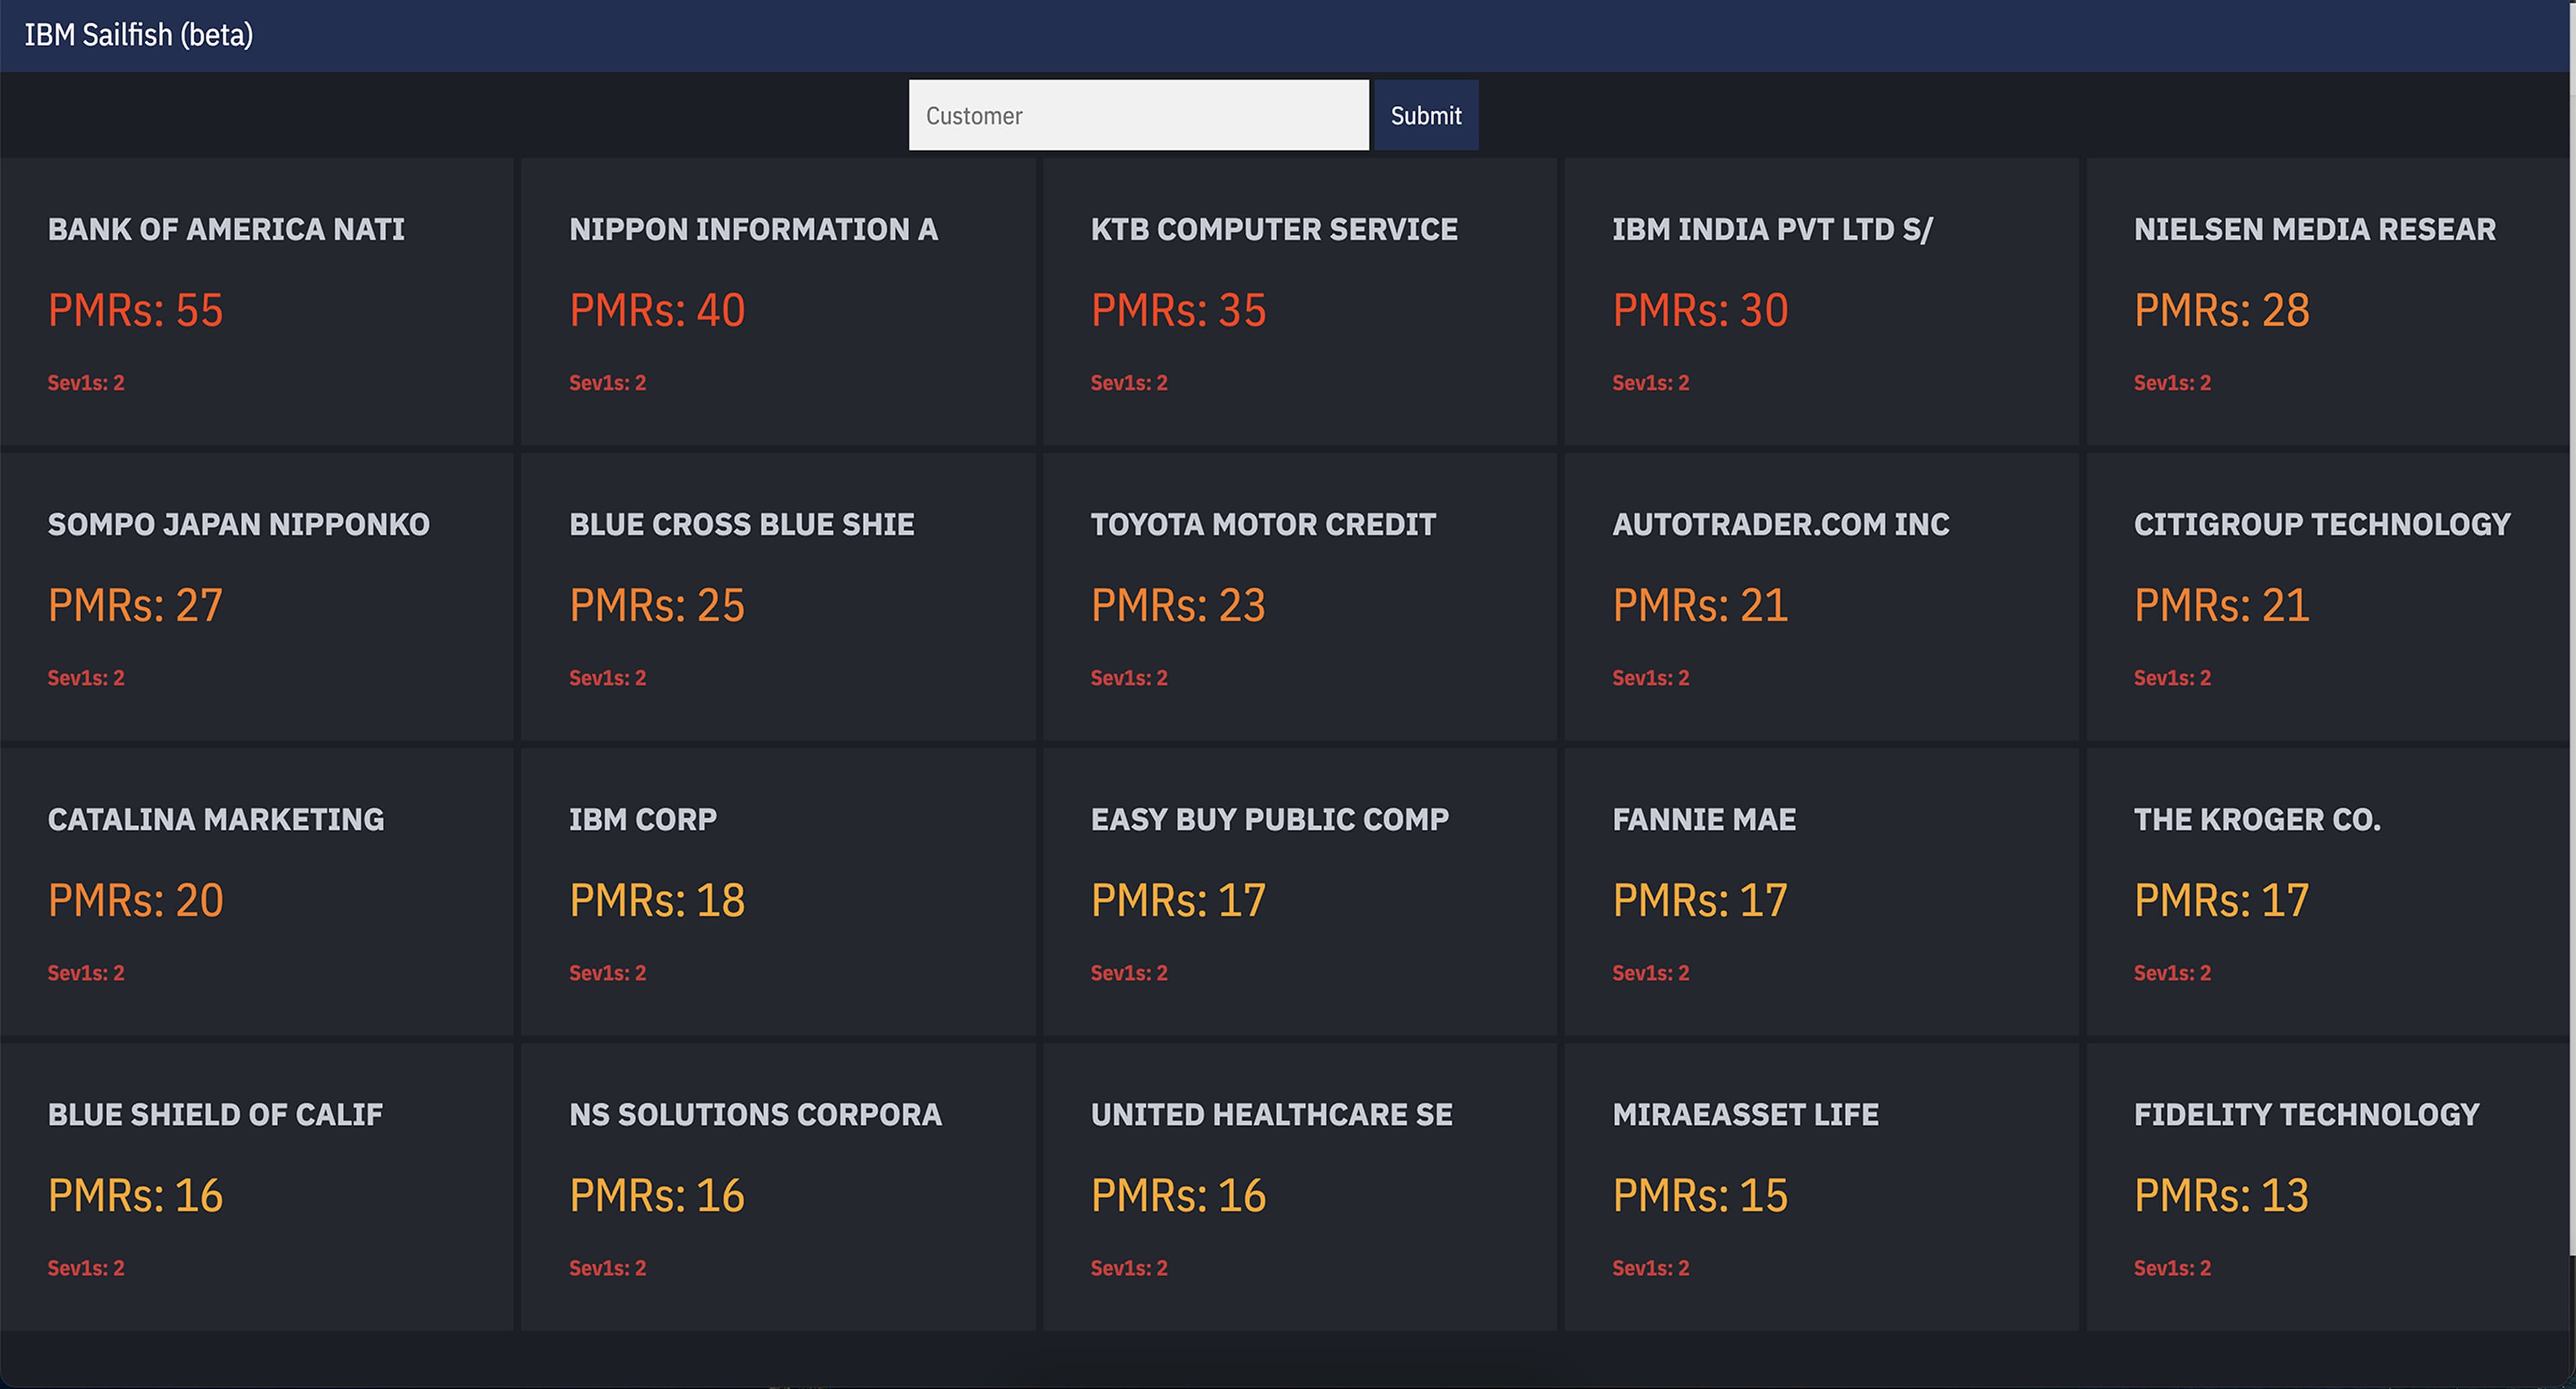Image resolution: width=2576 pixels, height=1389 pixels.
Task: Click Sev1s: 2 under FIDELITY TECHNOLOGY
Action: coord(2172,1268)
